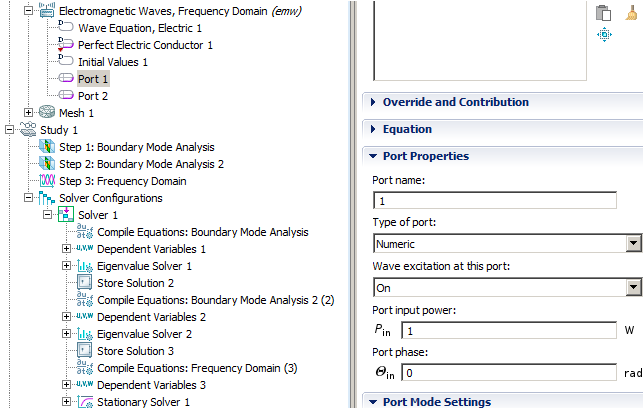The width and height of the screenshot is (644, 409).
Task: Expand the Equation section
Action: 373,129
